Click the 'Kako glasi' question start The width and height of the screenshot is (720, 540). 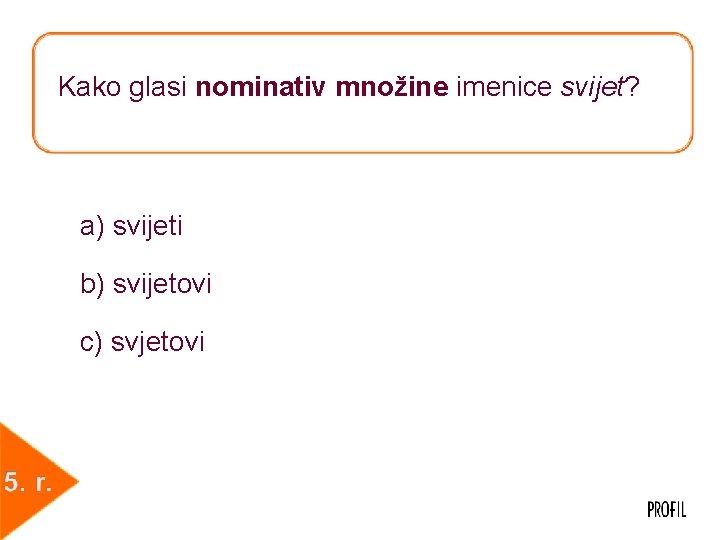(123, 88)
